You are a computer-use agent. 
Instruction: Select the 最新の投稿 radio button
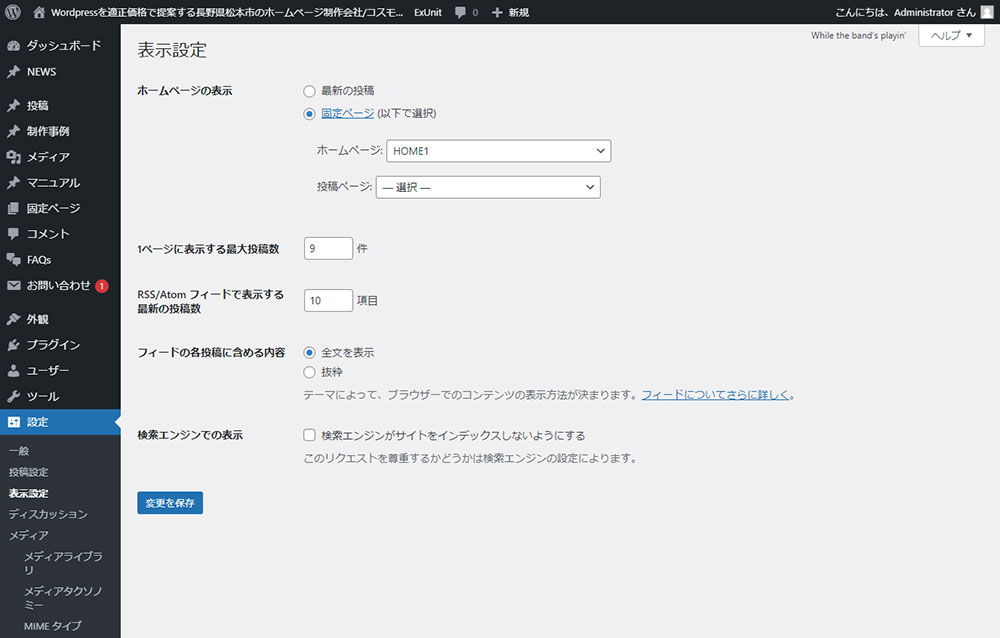point(309,91)
